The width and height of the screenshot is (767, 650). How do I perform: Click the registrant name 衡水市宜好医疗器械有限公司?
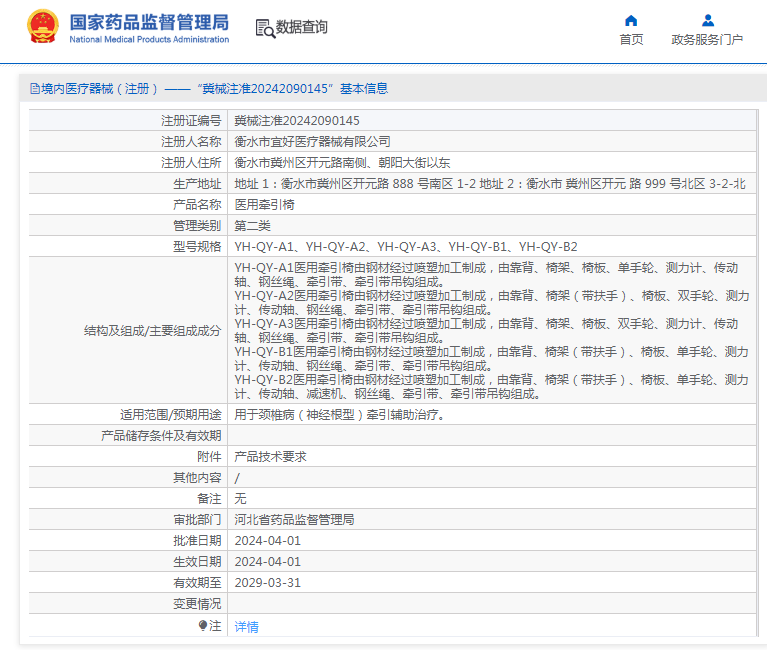(312, 142)
